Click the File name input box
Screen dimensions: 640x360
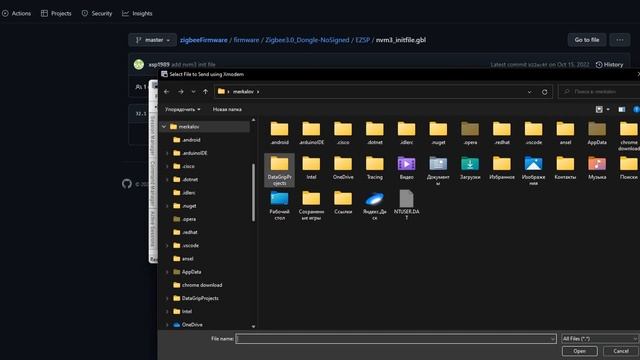[396, 339]
